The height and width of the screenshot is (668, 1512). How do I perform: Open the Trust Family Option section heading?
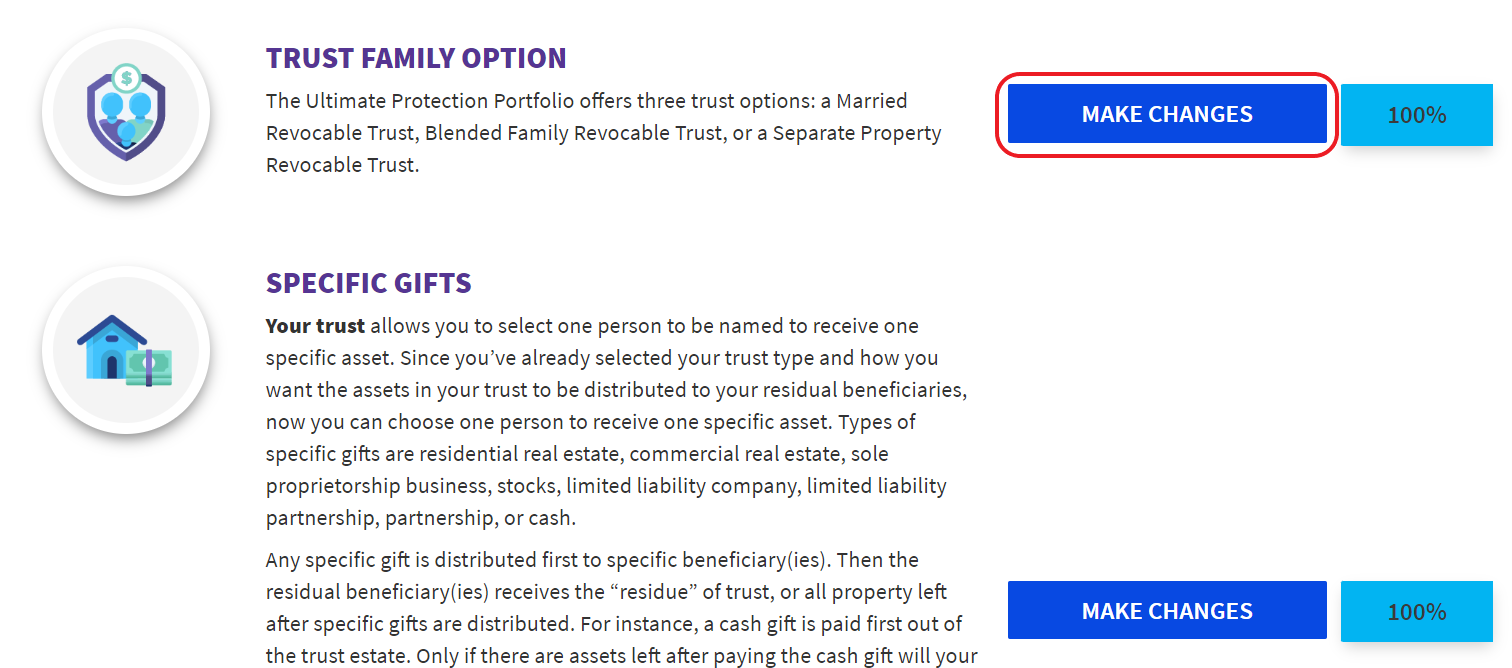(416, 57)
